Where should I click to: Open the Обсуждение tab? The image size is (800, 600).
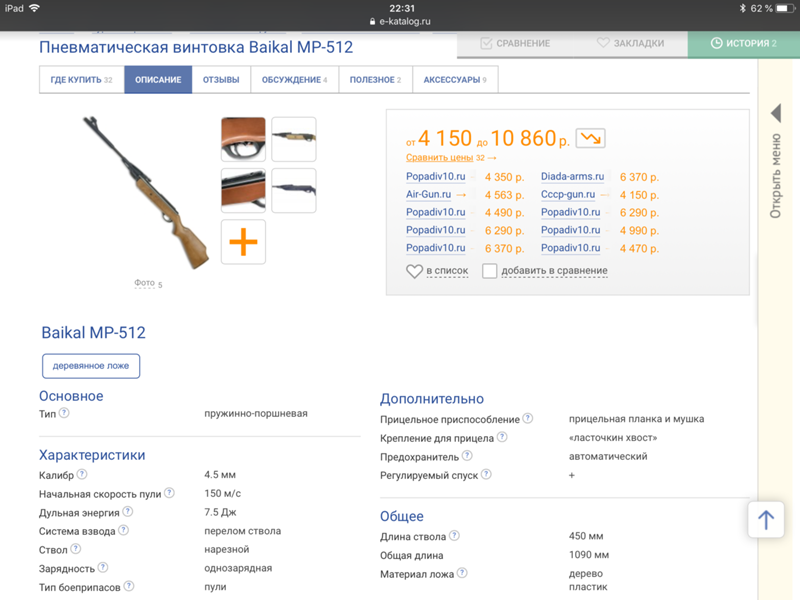click(294, 80)
